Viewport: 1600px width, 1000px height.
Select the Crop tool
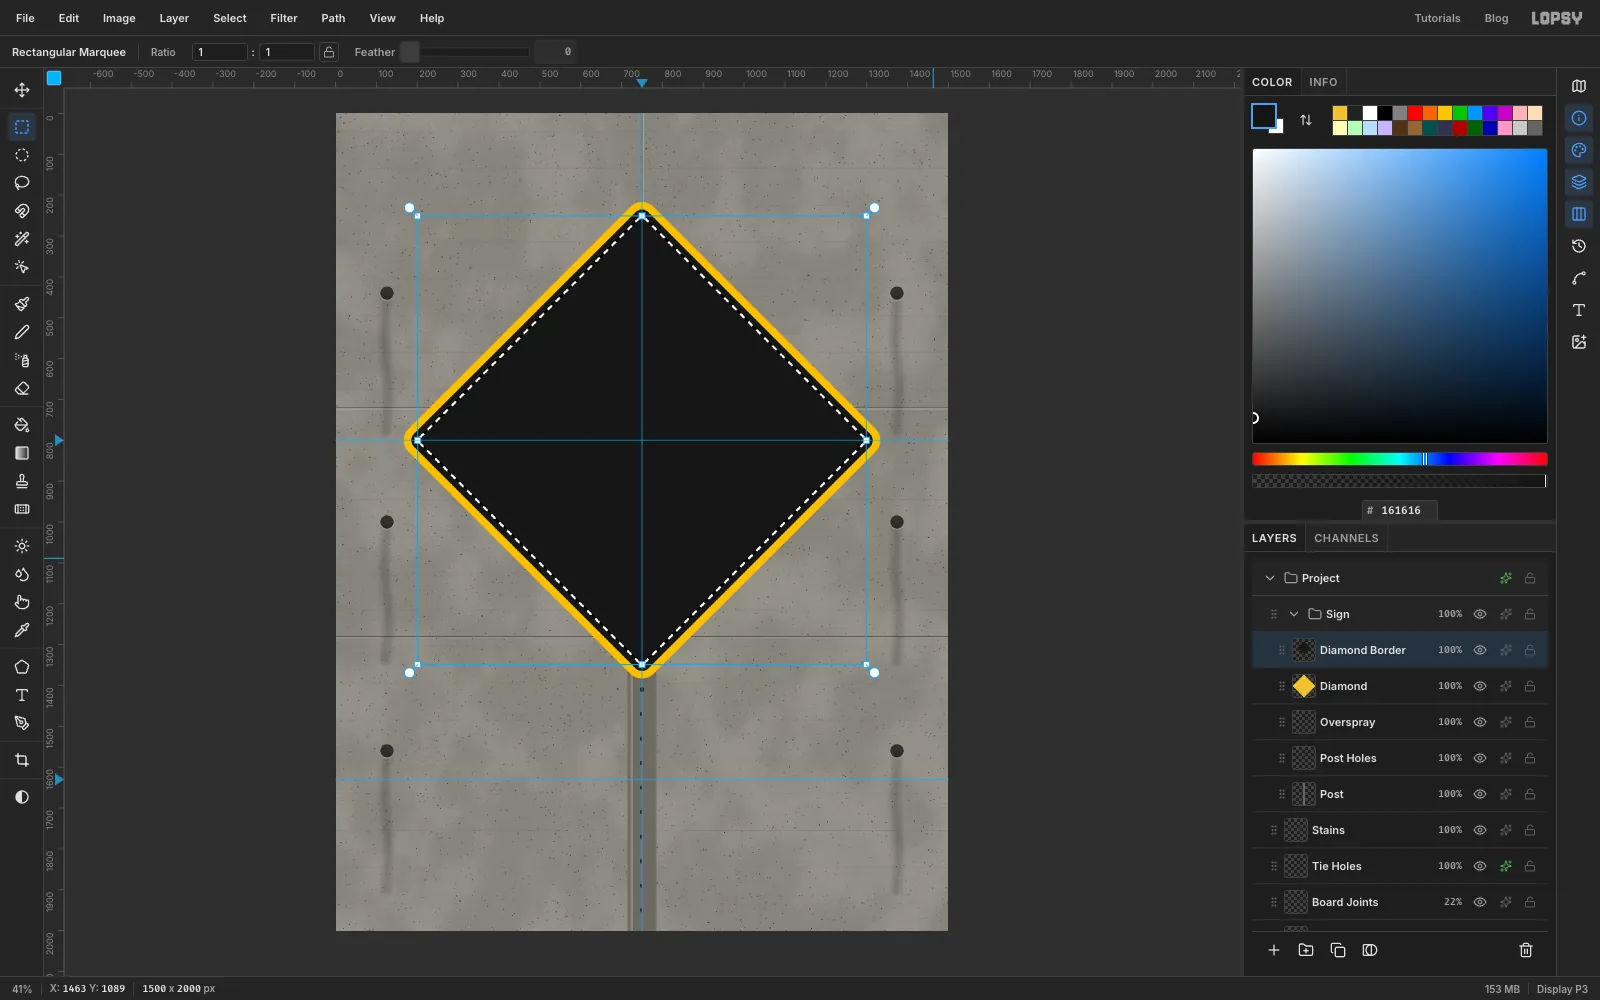click(x=22, y=760)
